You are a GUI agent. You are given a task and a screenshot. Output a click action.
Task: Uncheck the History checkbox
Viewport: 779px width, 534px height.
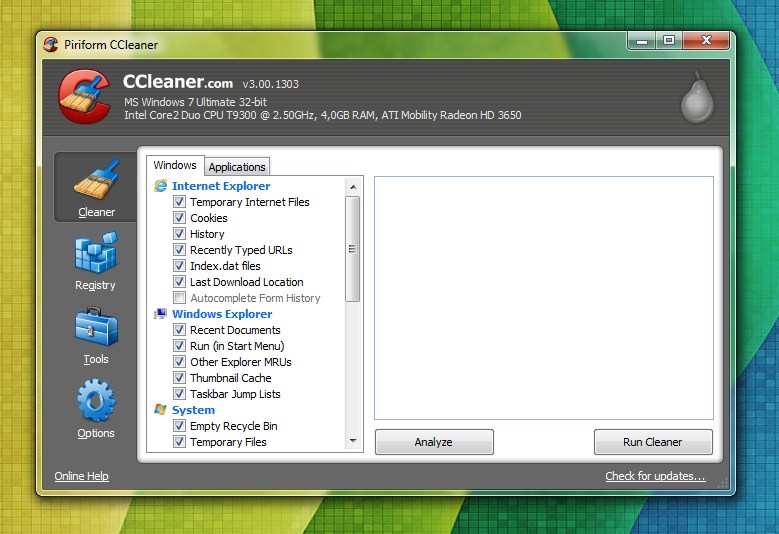[x=179, y=233]
